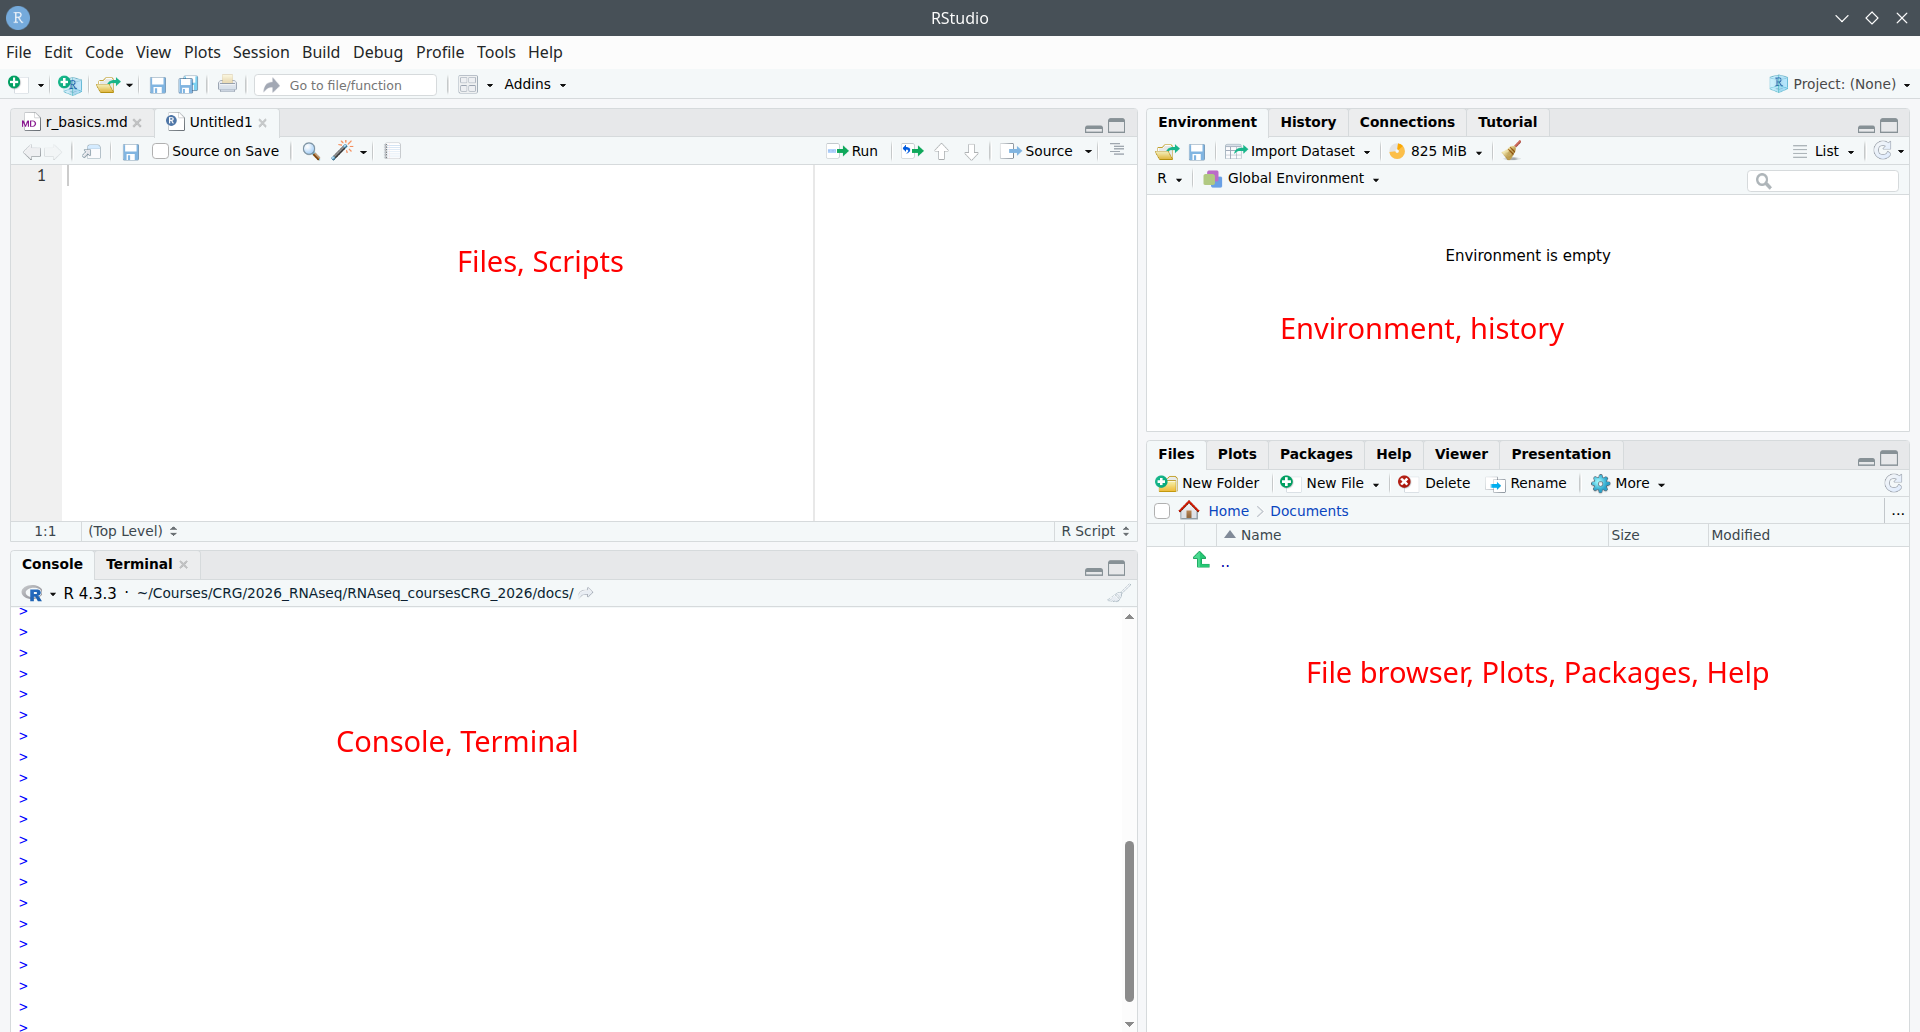This screenshot has height=1032, width=1920.
Task: Go up to parent directory arrow
Action: [1202, 561]
